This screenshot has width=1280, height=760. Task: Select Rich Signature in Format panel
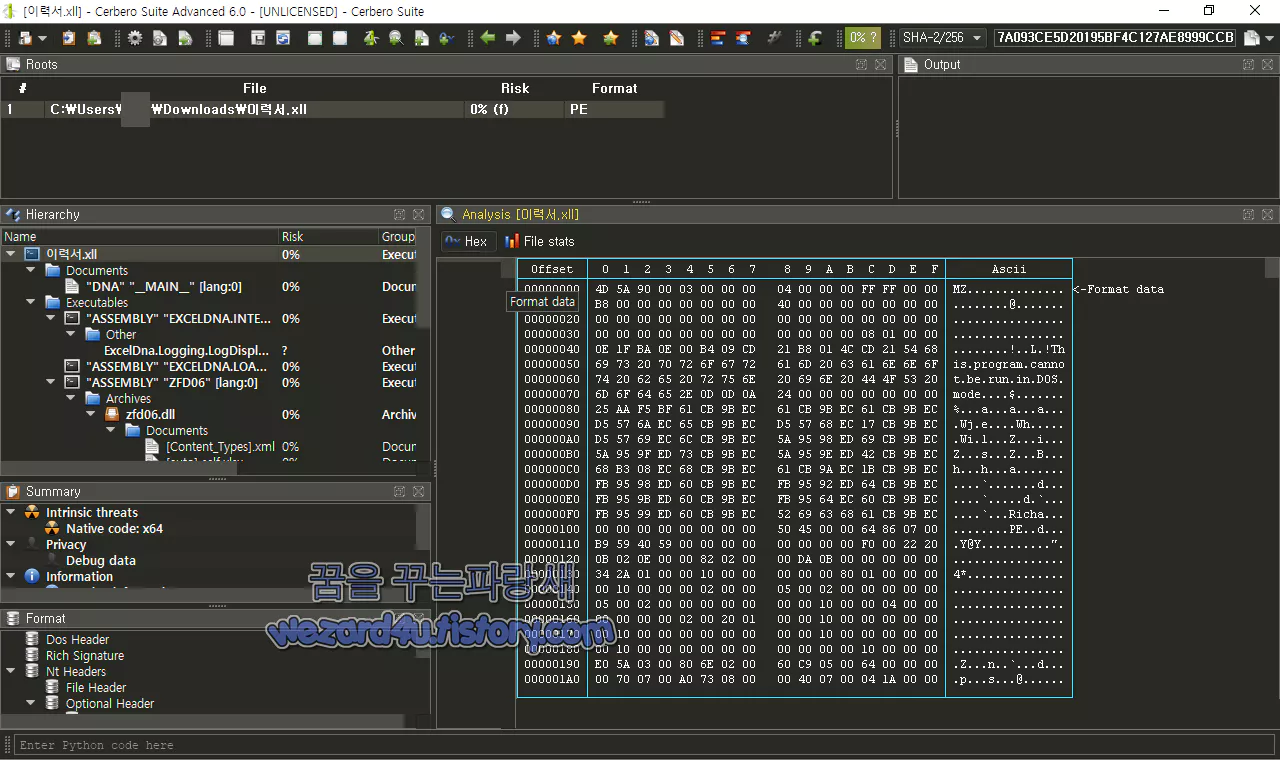85,655
